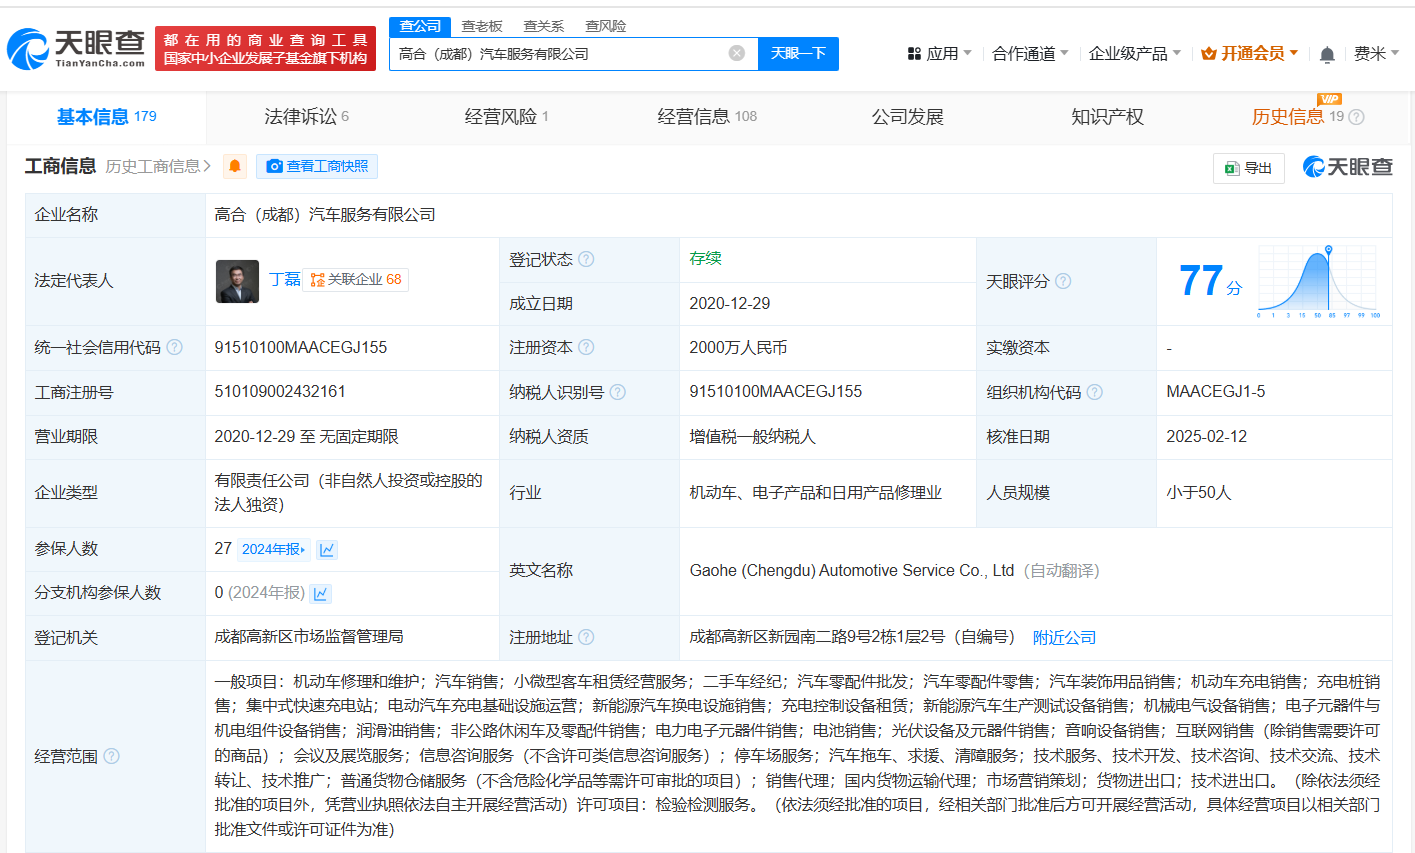Screen dimensions: 1415x853
Task: Expand the 2024年报 report selector
Action: tap(273, 549)
